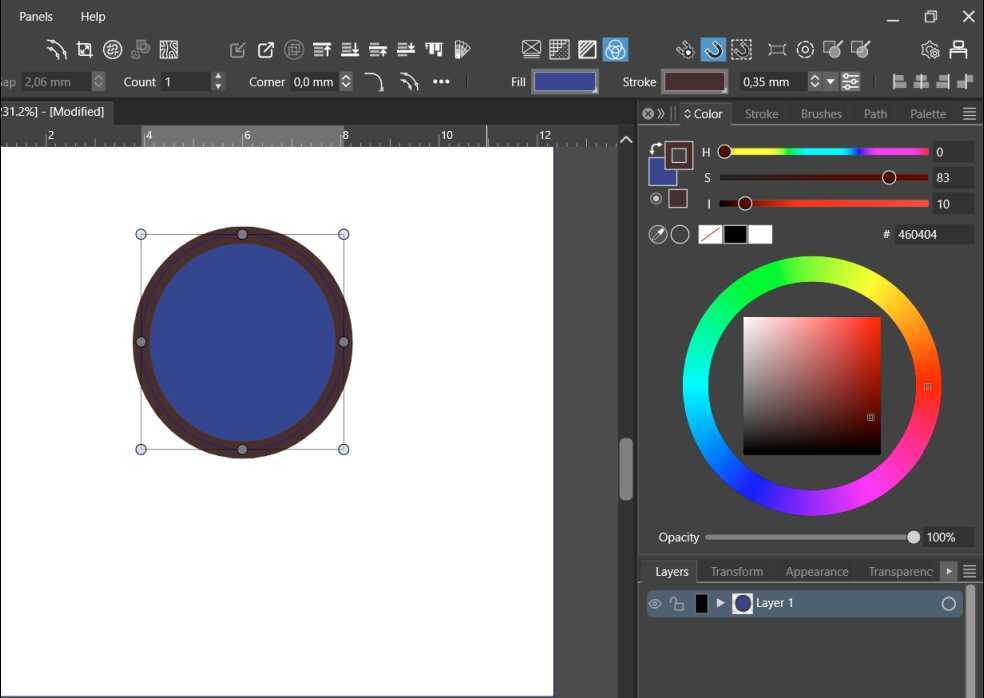Open the Color panel hamburger menu
Screen dimensions: 984x698
(x=968, y=113)
